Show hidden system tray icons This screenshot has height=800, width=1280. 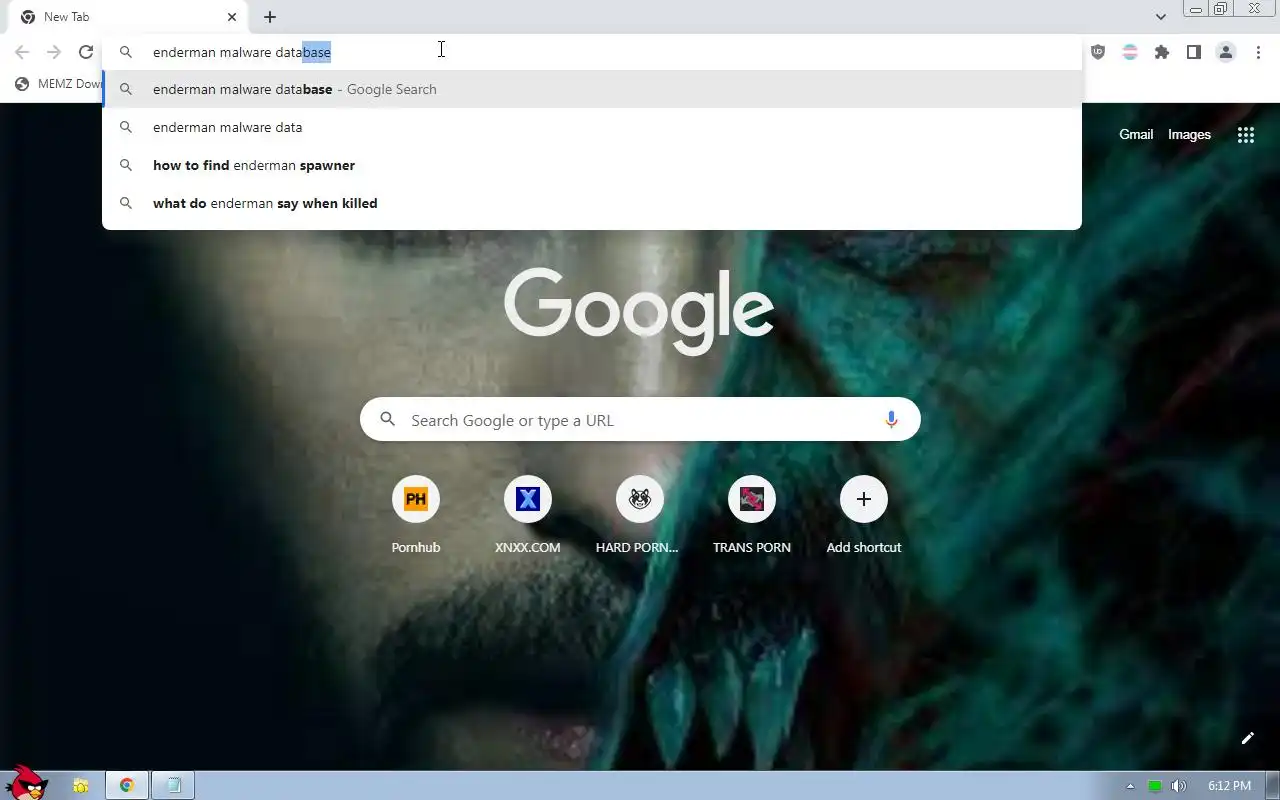[x=1131, y=786]
